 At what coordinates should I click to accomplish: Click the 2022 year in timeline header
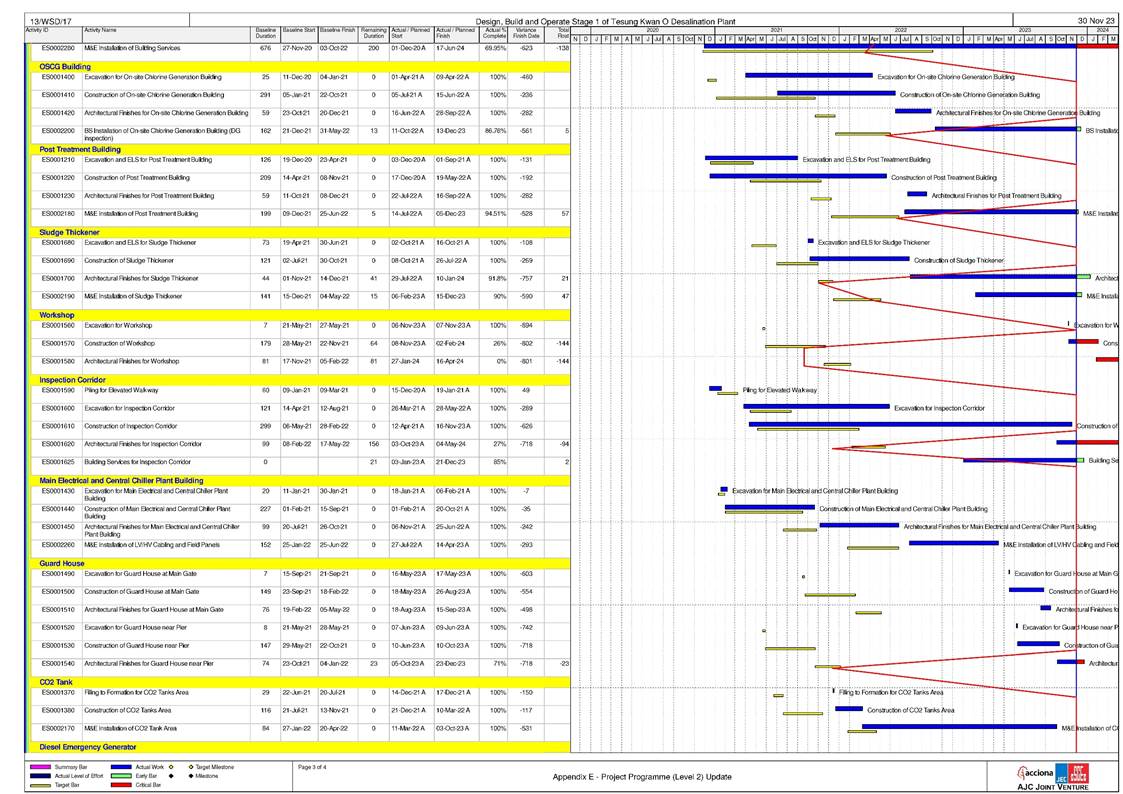coord(900,31)
